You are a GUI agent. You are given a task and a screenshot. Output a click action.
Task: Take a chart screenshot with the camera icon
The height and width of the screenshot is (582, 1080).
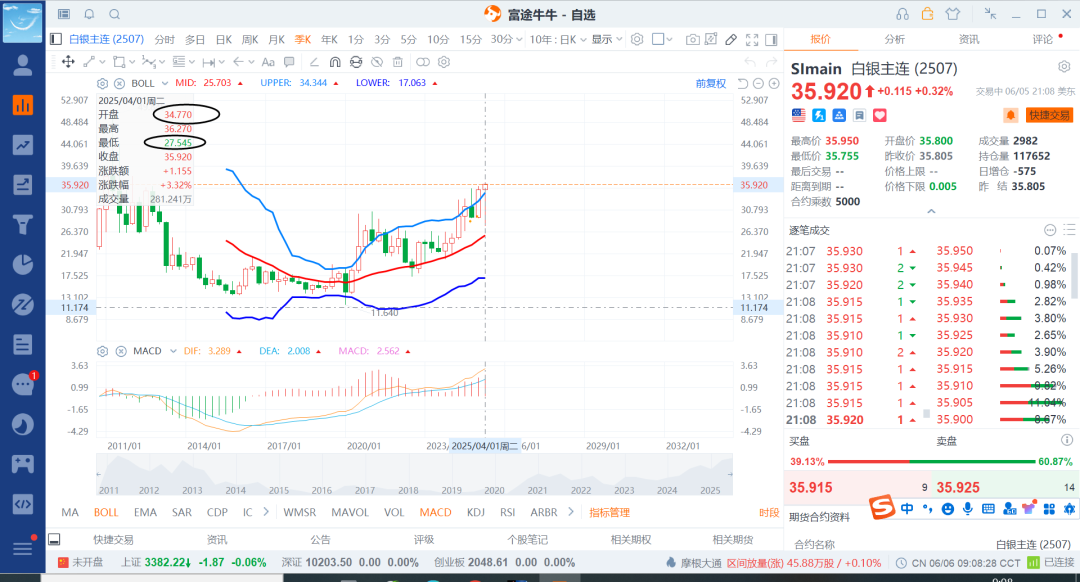[692, 40]
